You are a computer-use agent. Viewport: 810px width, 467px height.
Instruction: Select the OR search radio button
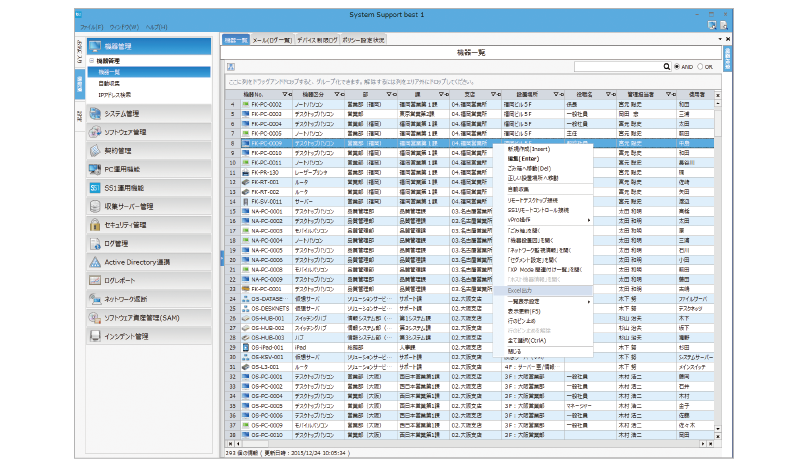coord(700,67)
